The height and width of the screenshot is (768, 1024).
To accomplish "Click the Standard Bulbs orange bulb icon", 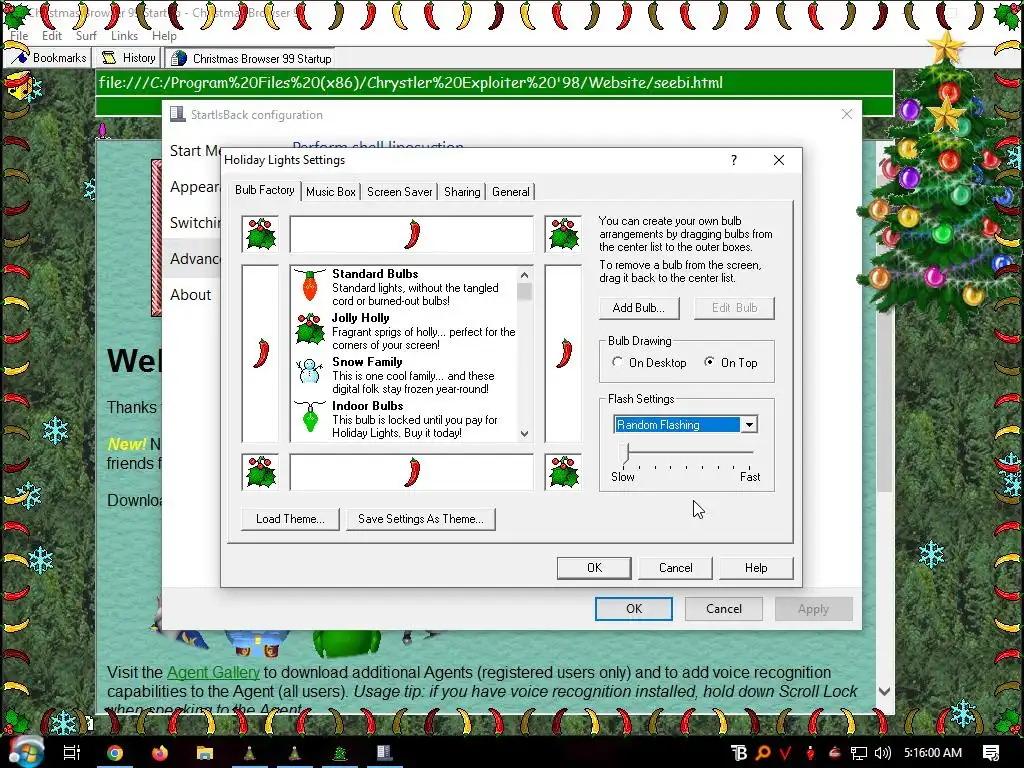I will pos(310,286).
